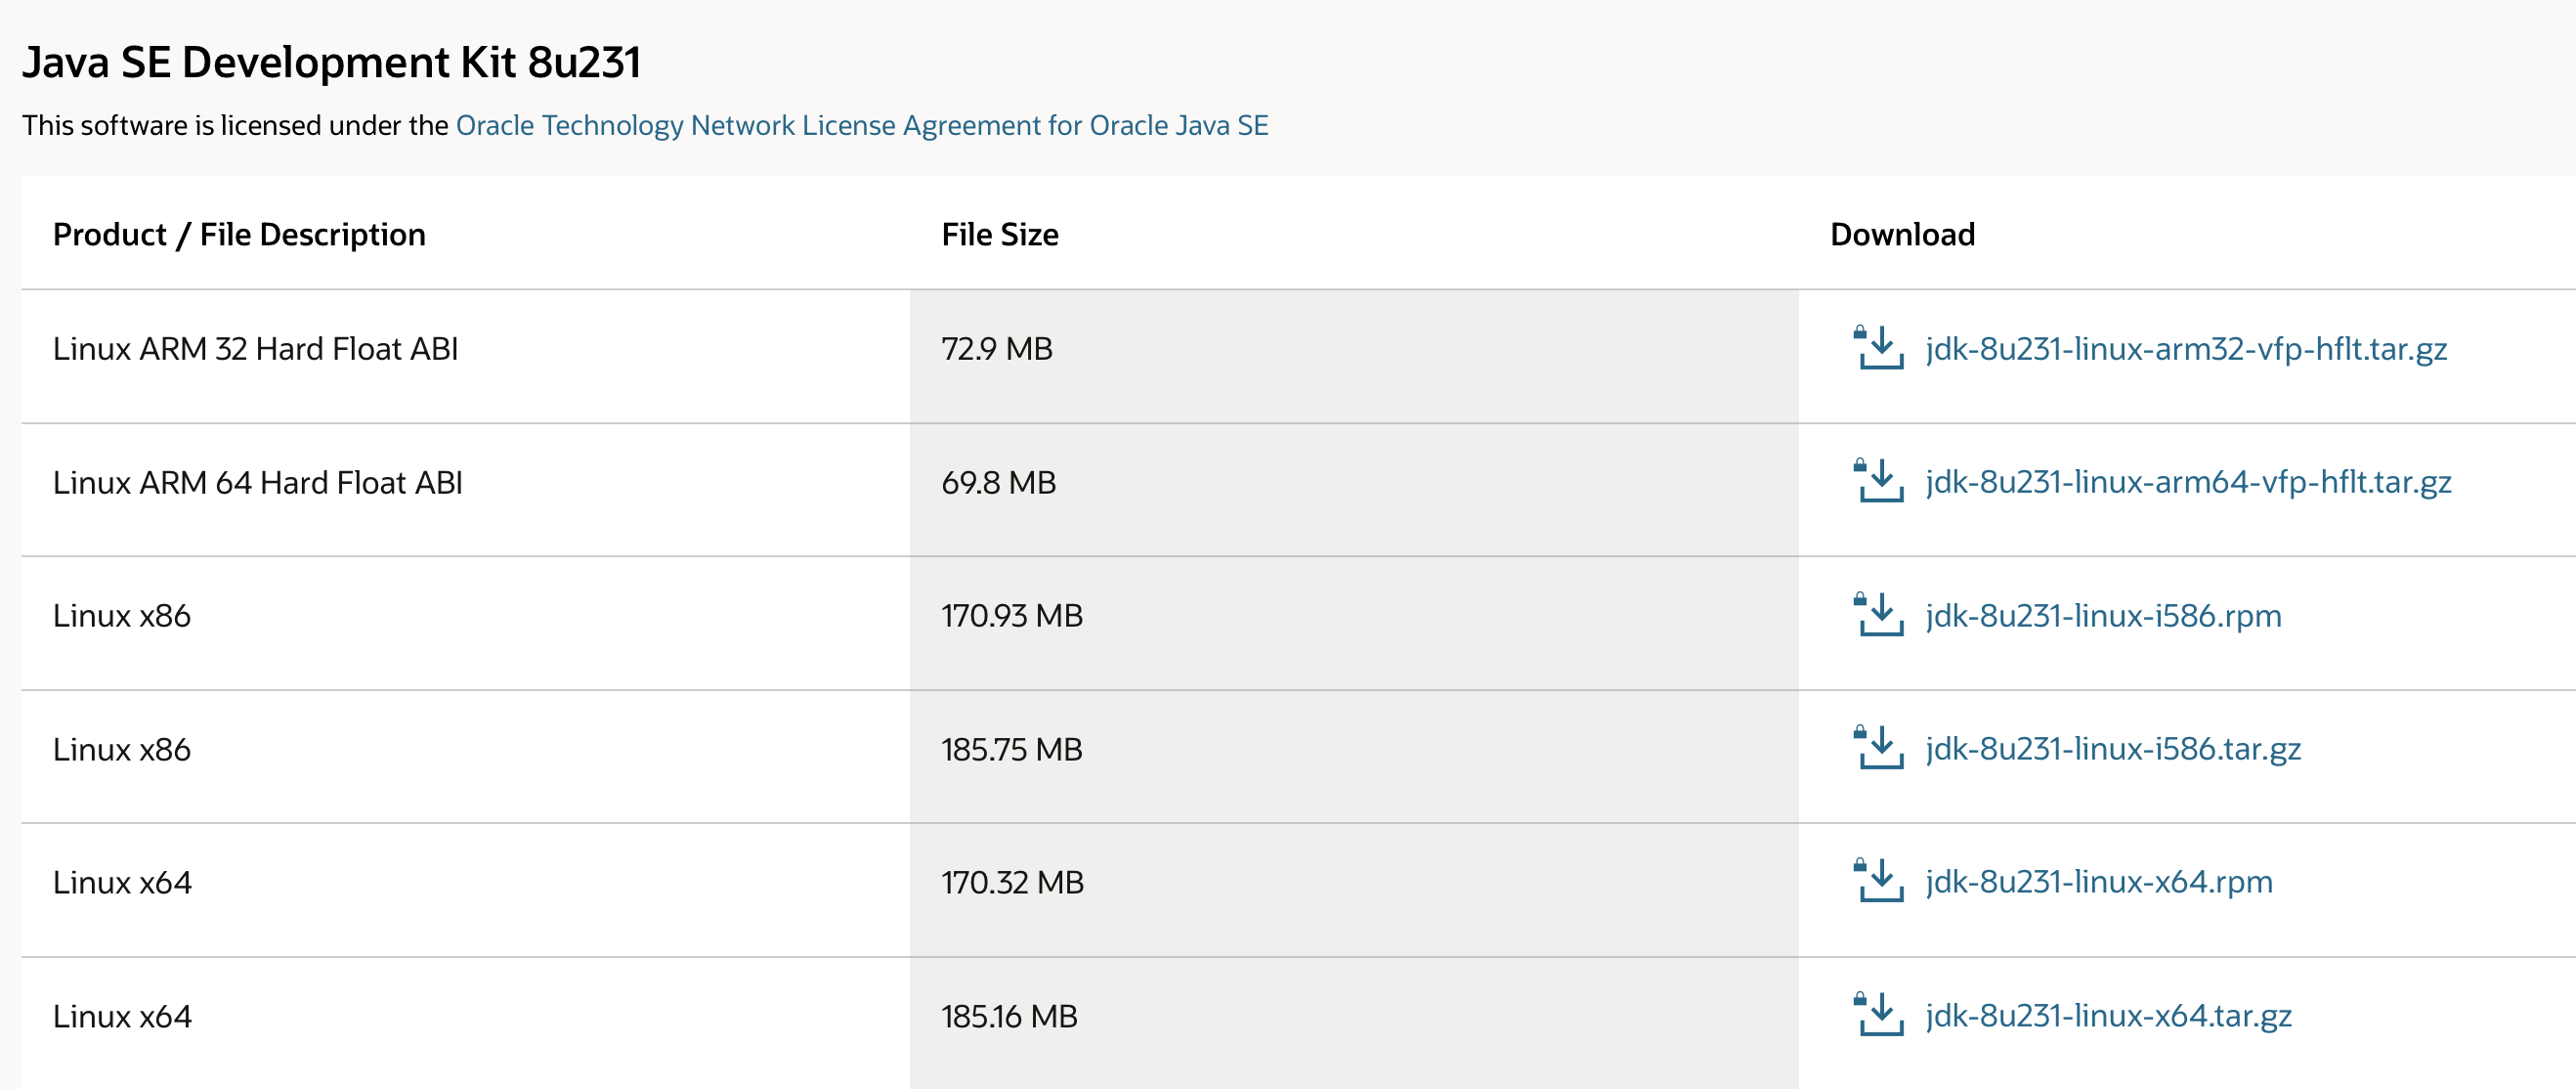Click download icon beside linux-i586.tar.gz
Screen dimensions: 2576x1089
click(1879, 748)
